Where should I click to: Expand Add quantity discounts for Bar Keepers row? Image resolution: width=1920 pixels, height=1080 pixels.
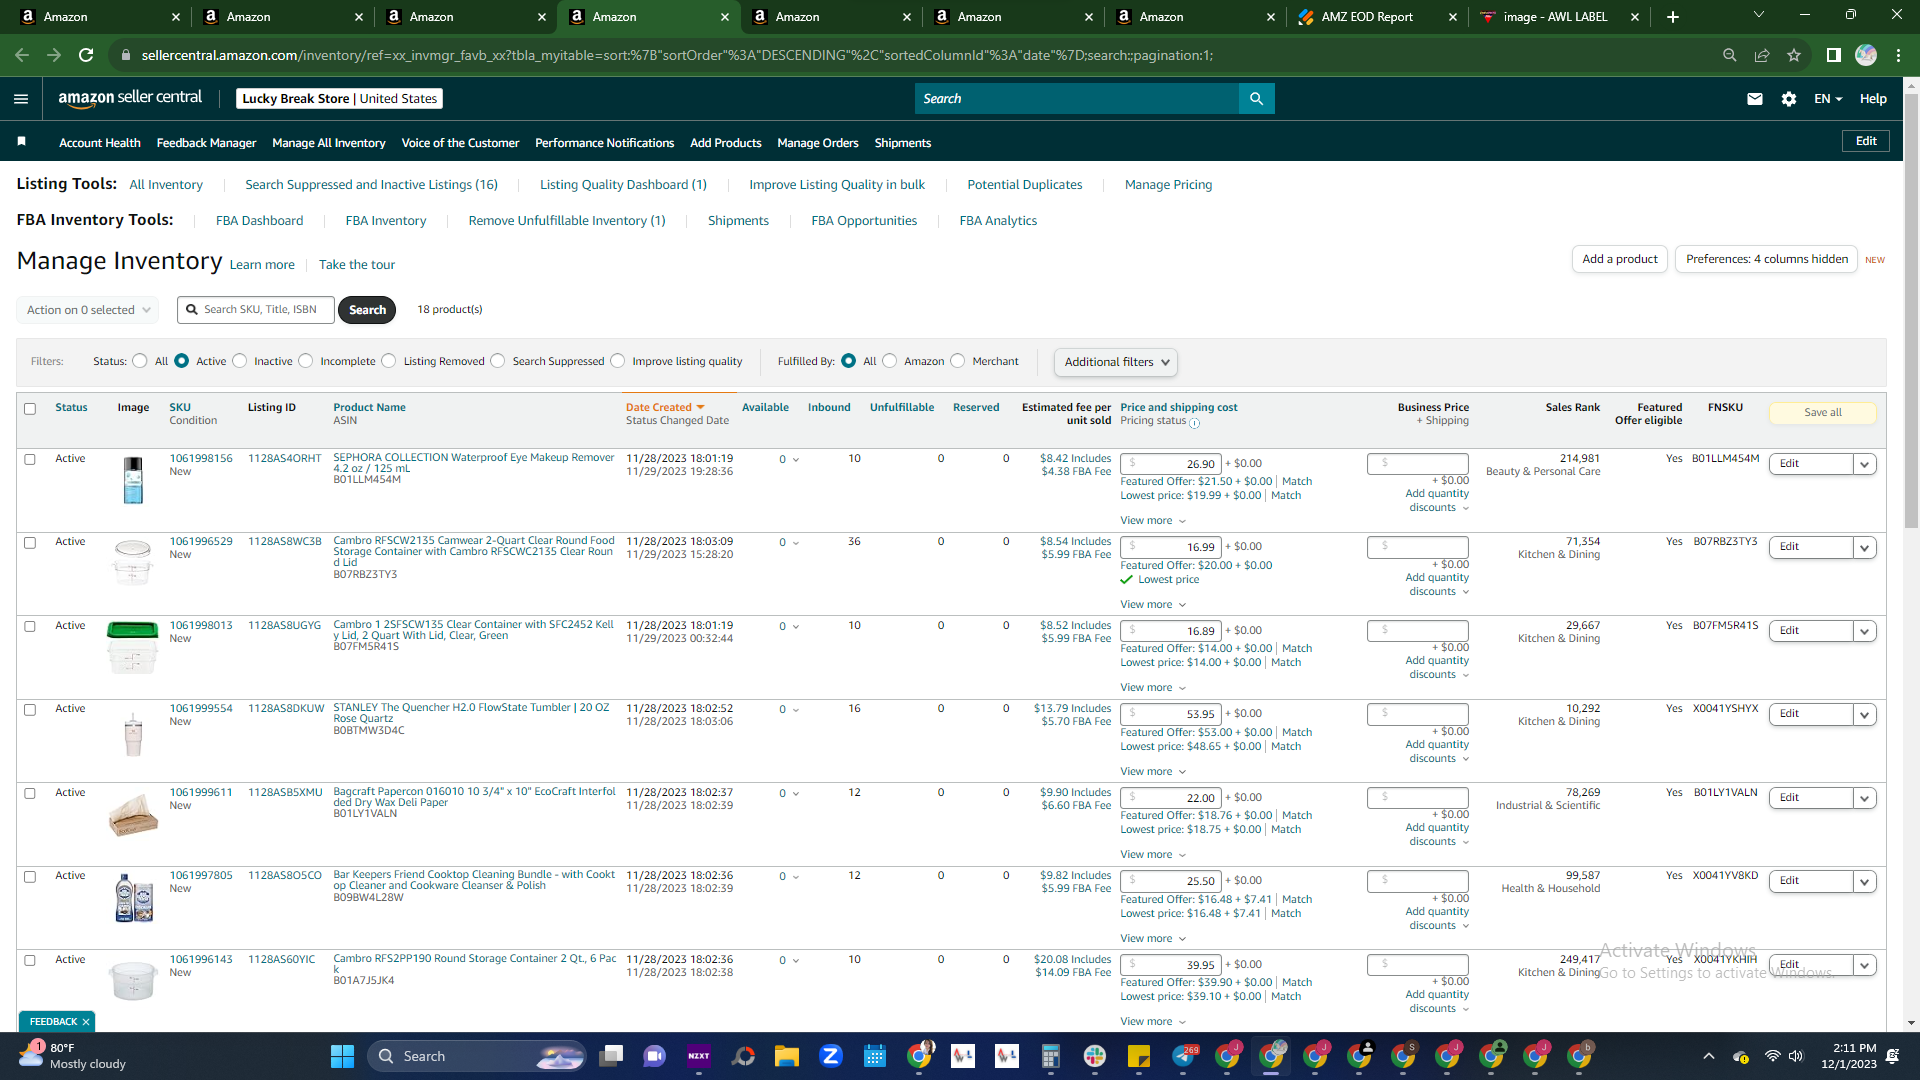(1437, 918)
